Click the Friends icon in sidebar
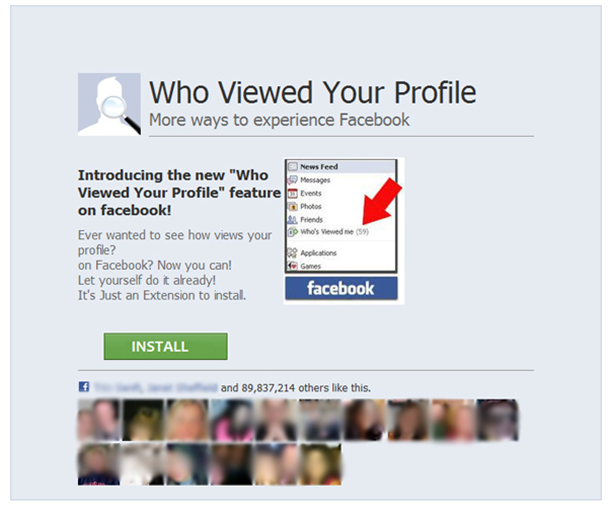The image size is (612, 514). pos(292,220)
